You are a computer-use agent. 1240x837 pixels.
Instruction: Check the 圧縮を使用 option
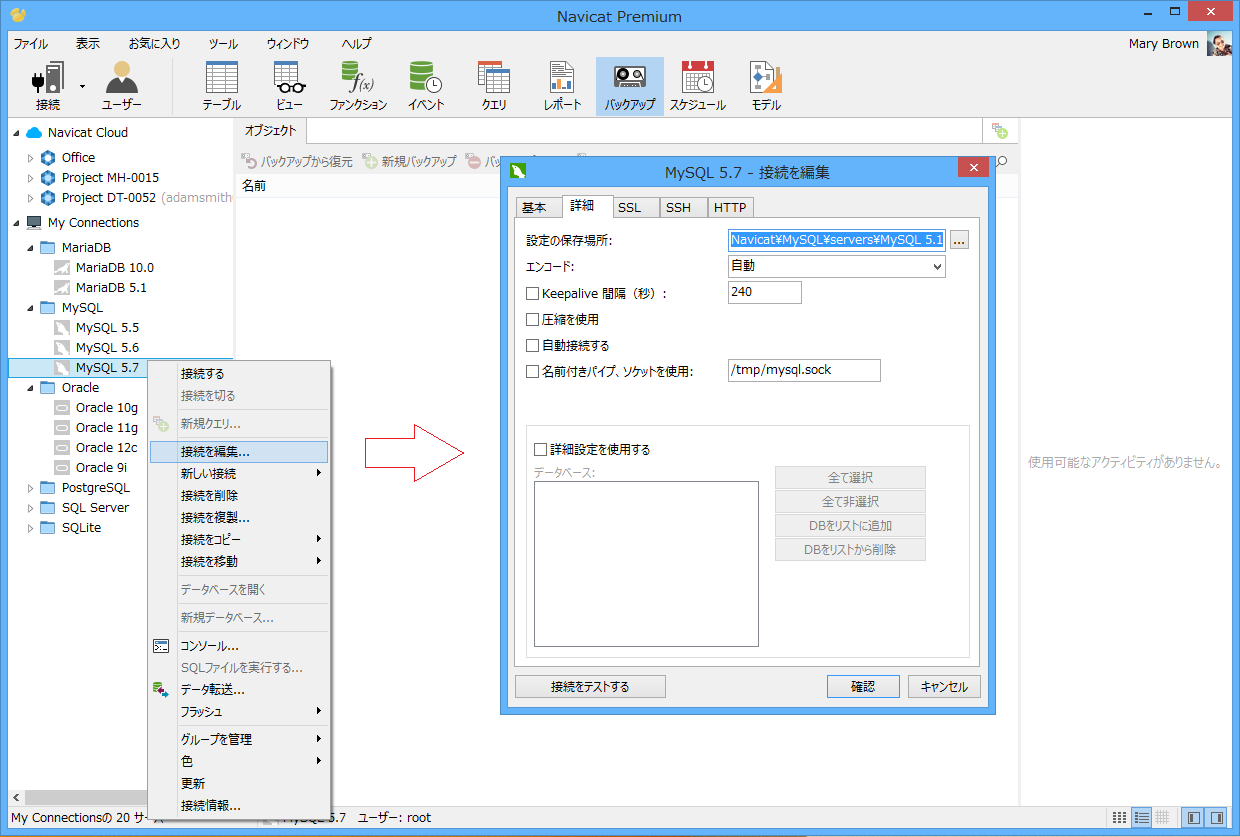pyautogui.click(x=533, y=320)
